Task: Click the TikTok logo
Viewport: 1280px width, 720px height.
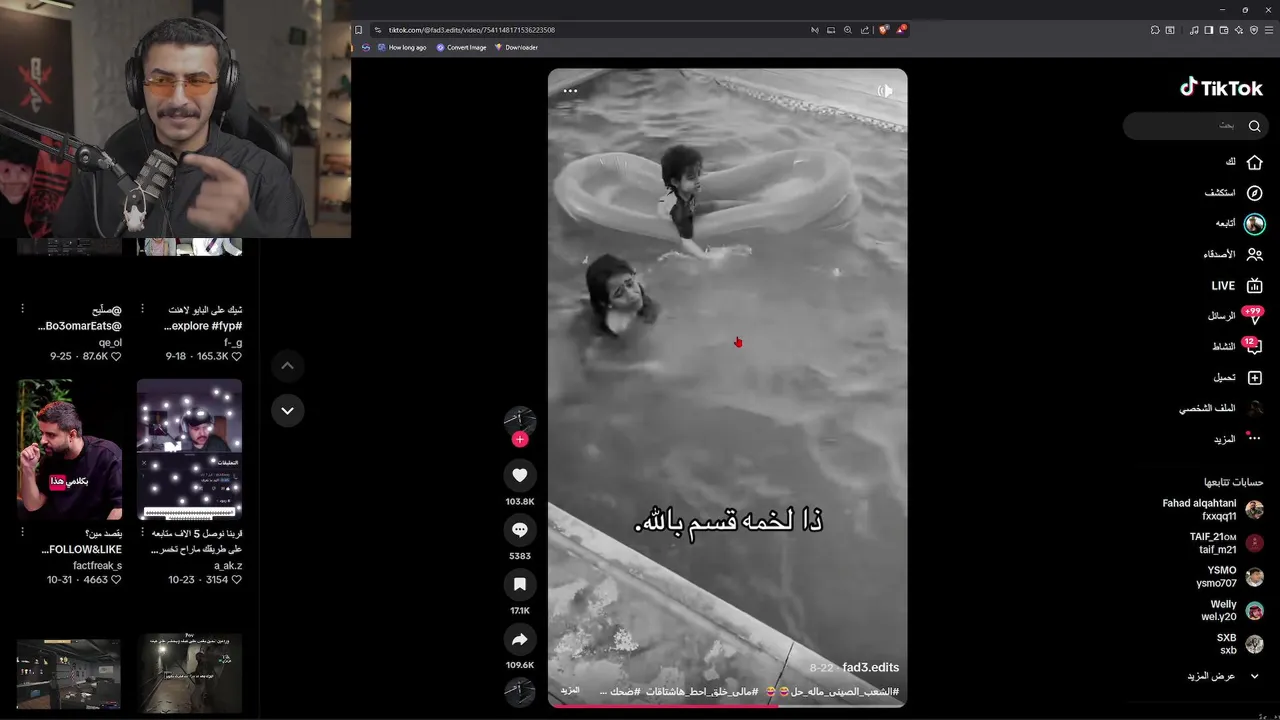Action: click(1221, 88)
